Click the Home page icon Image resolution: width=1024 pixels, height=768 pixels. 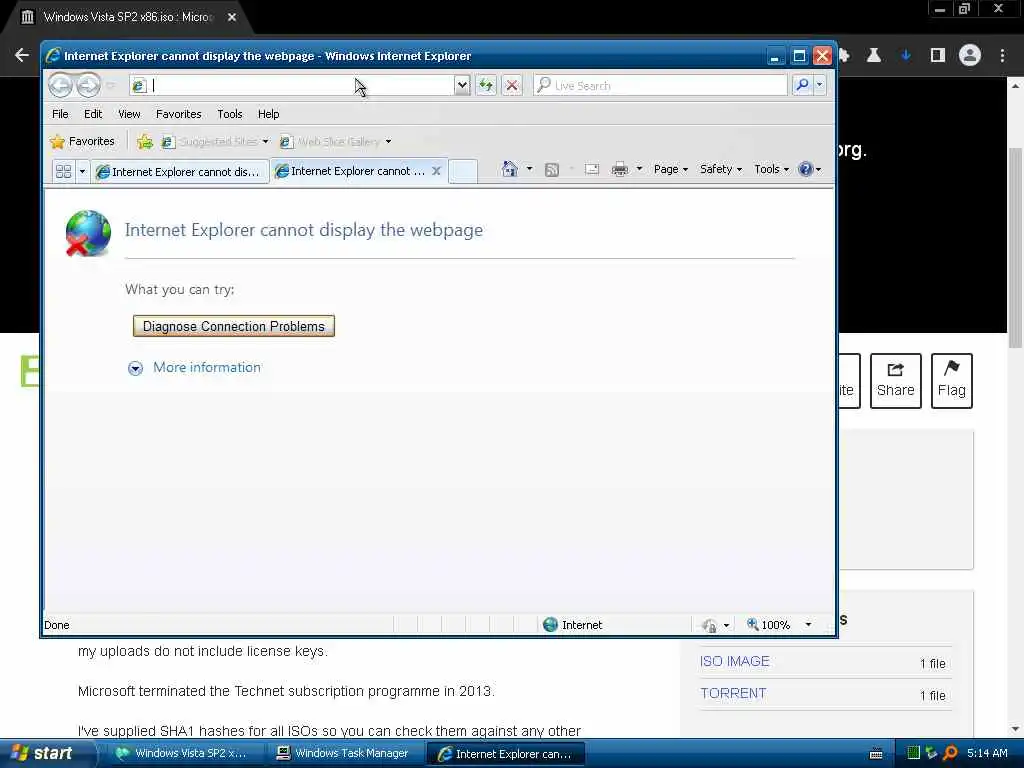coord(510,169)
